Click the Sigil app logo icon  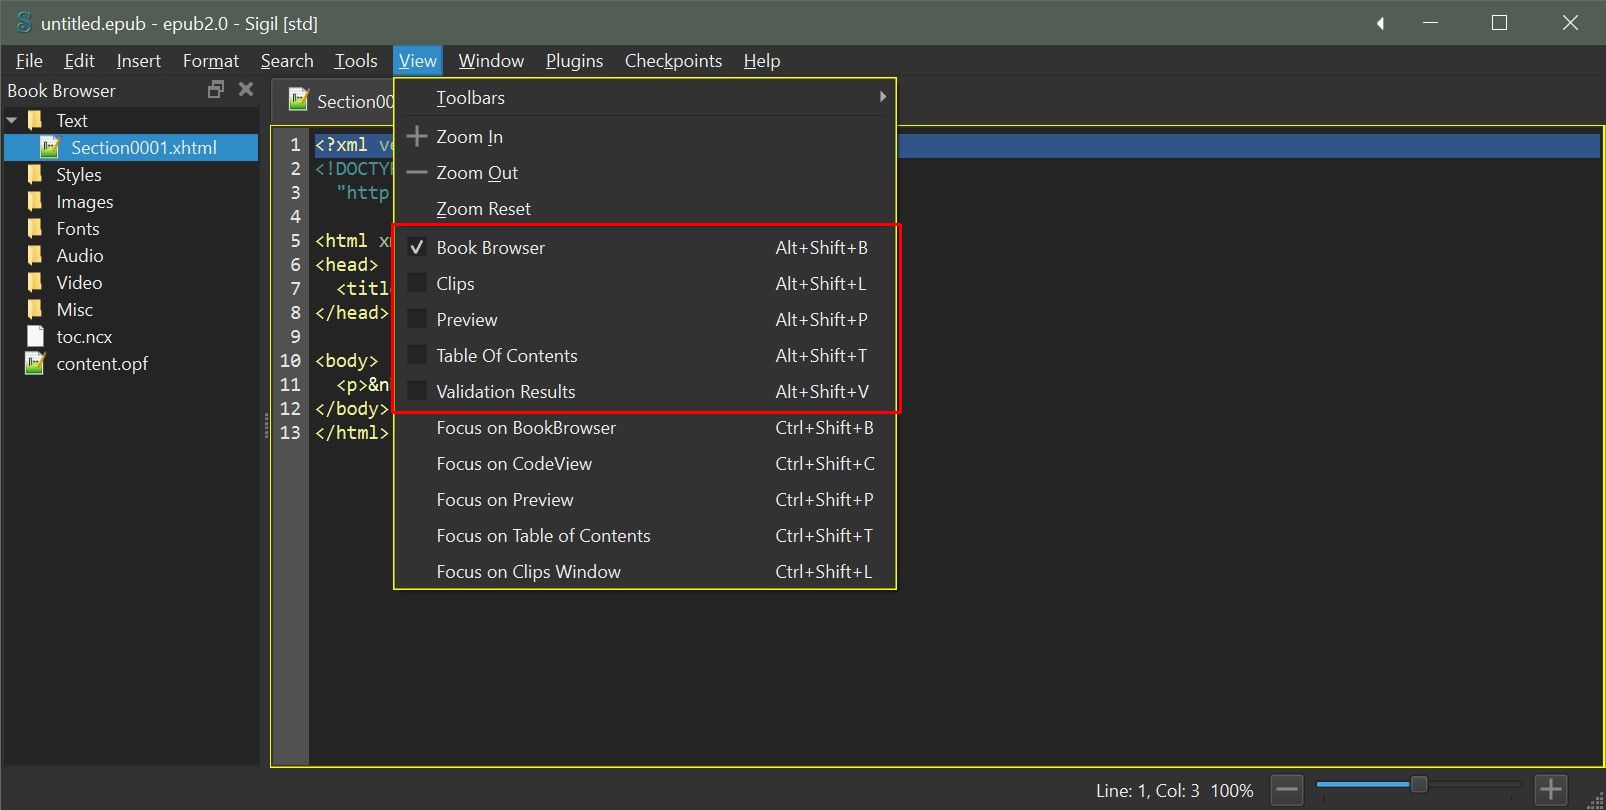(24, 22)
